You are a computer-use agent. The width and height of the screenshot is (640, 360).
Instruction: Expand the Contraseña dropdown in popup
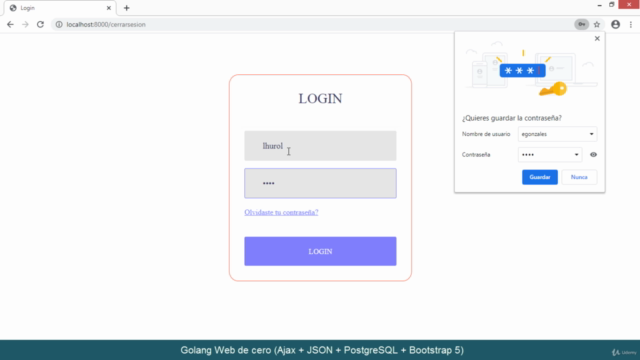click(x=550, y=155)
